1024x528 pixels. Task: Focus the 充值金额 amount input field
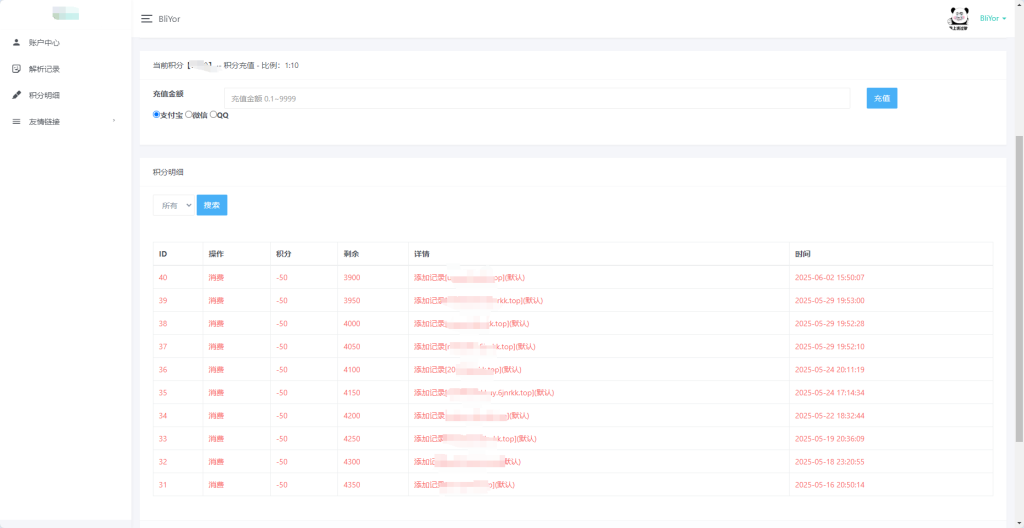pyautogui.click(x=537, y=98)
